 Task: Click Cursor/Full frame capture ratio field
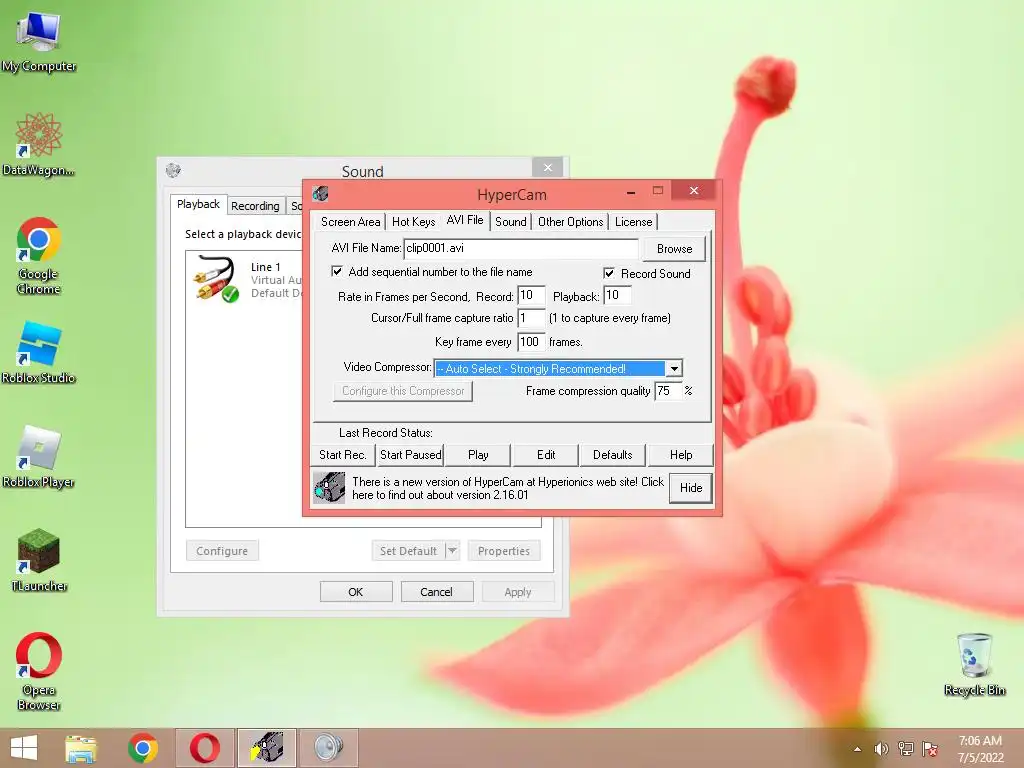531,318
